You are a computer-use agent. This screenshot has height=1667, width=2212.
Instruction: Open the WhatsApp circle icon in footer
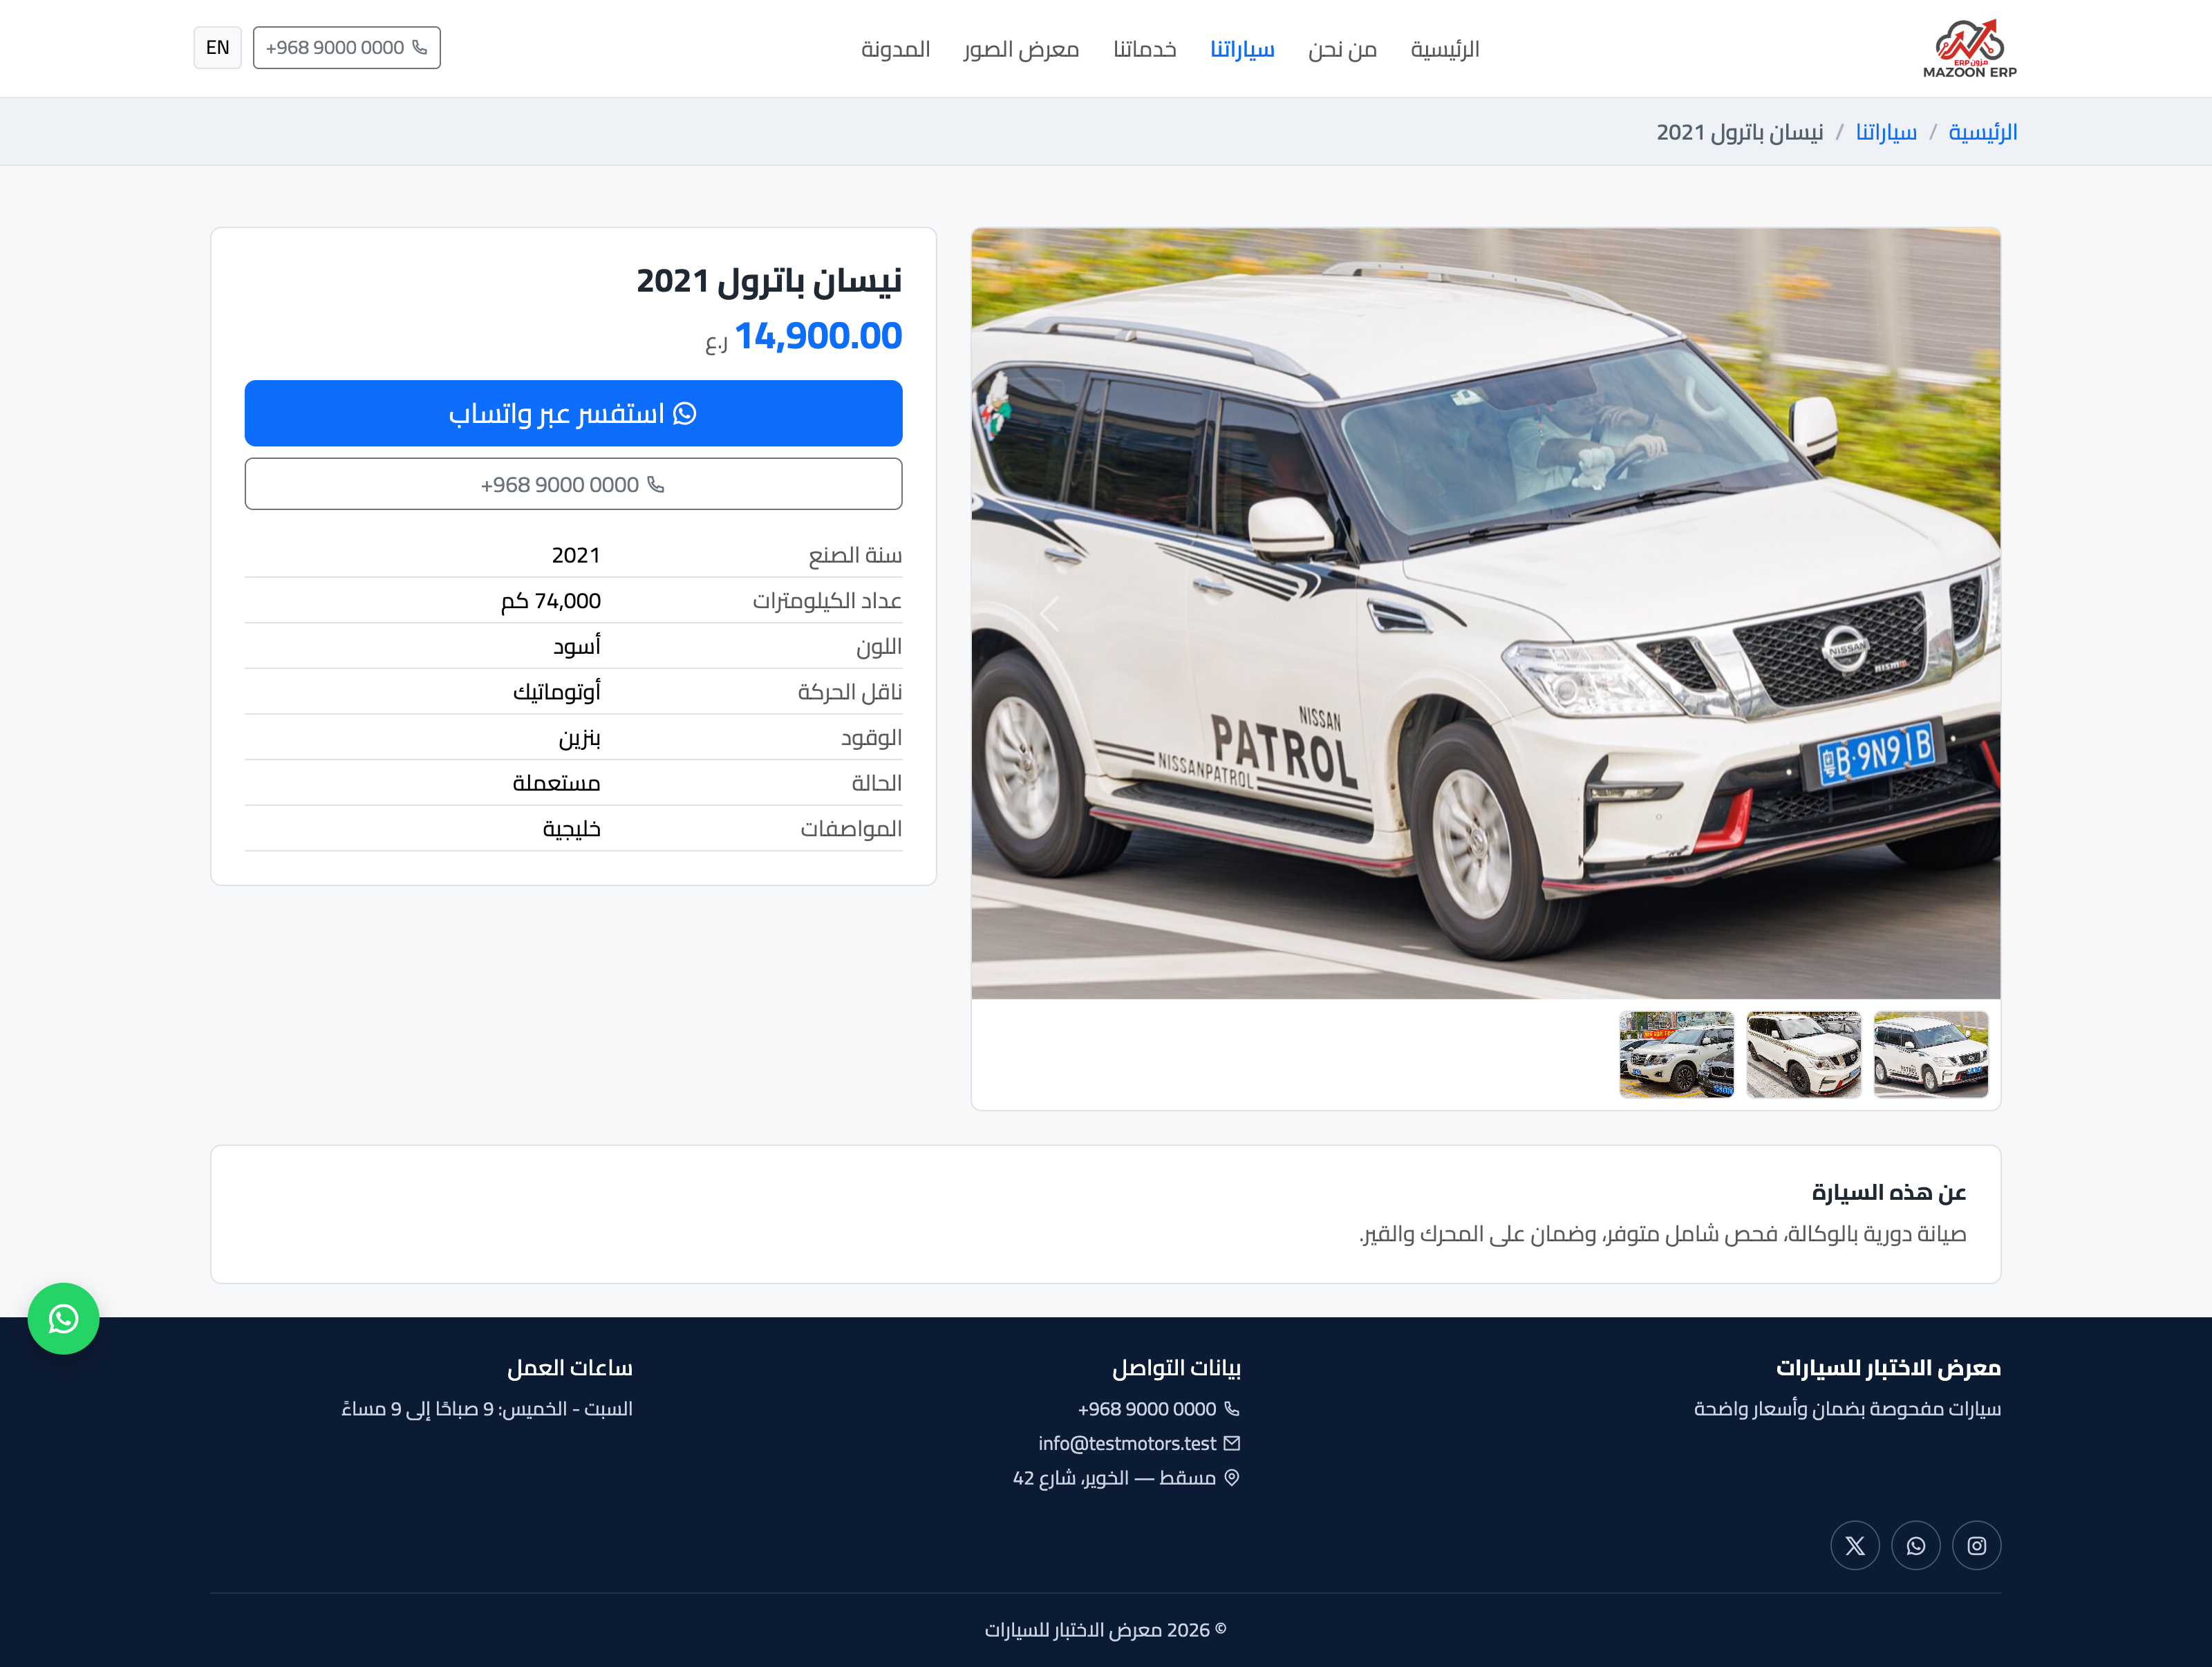click(1915, 1545)
